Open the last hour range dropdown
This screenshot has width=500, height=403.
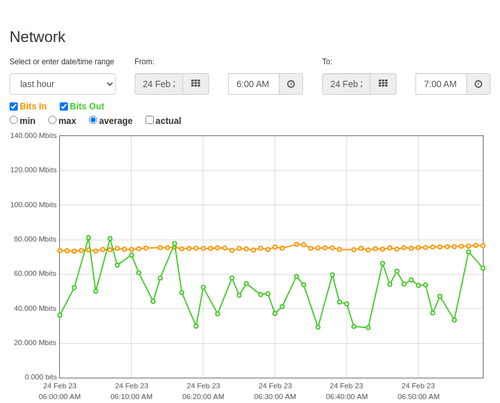[x=63, y=84]
